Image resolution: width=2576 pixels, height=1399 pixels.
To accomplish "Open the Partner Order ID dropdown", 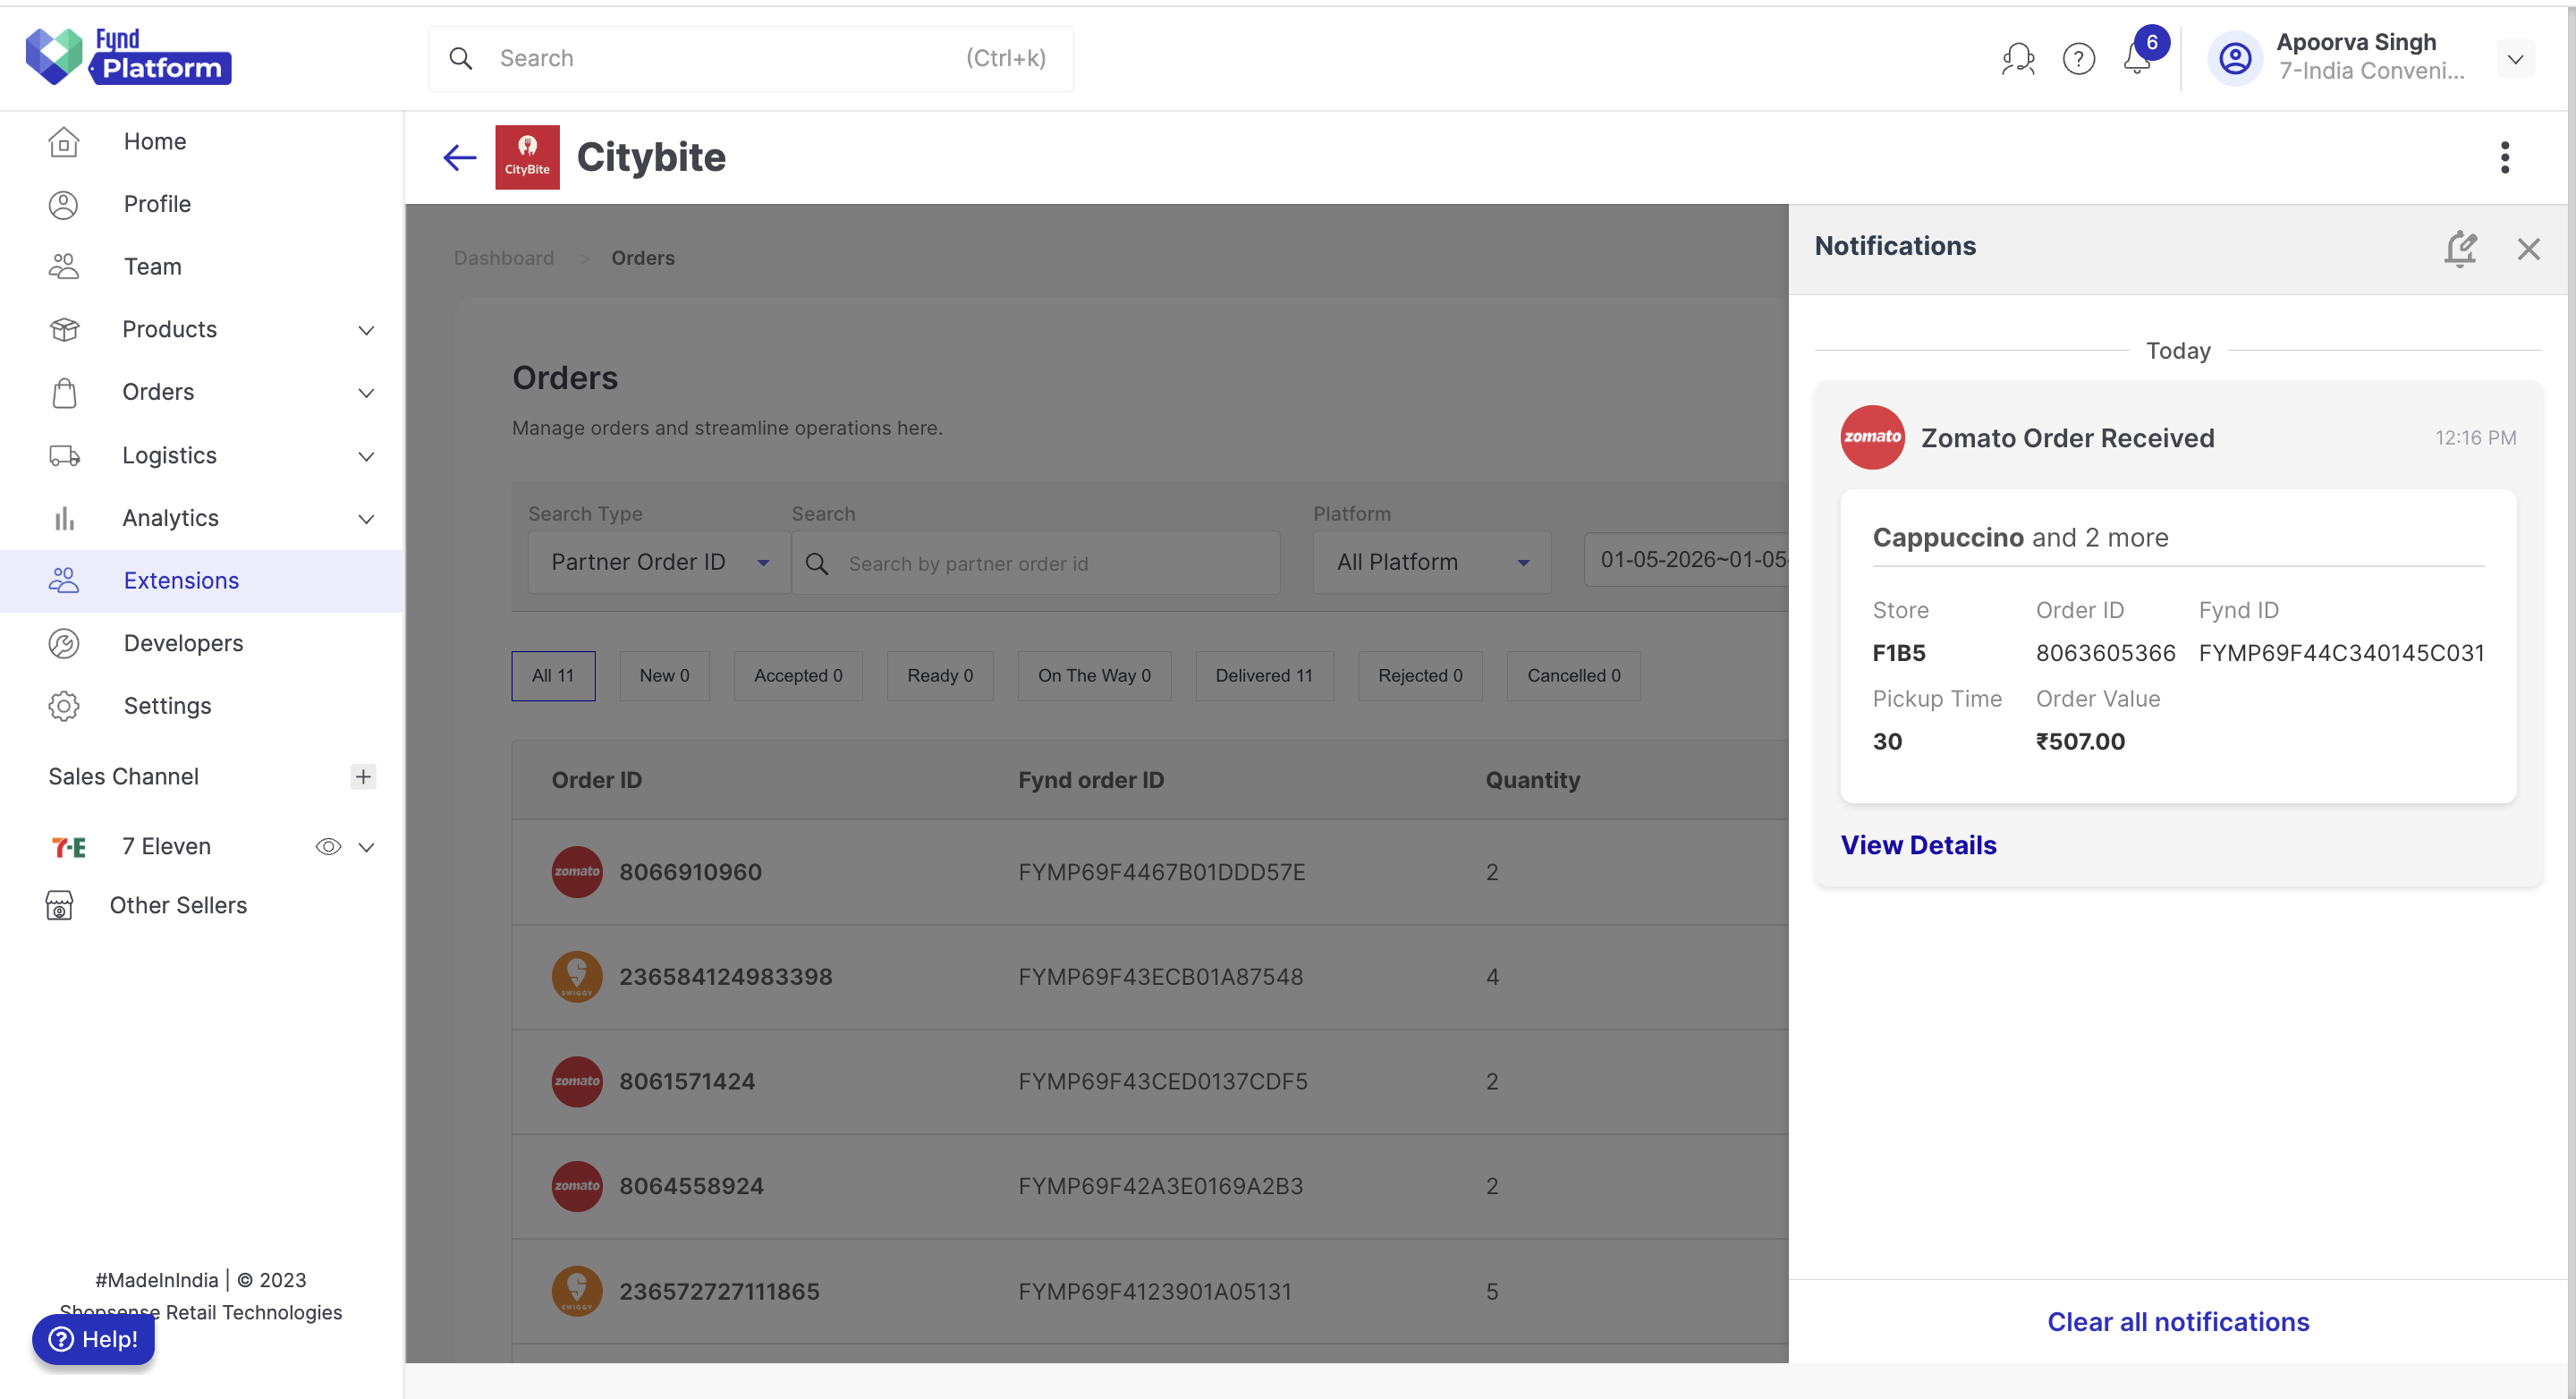I will point(659,562).
